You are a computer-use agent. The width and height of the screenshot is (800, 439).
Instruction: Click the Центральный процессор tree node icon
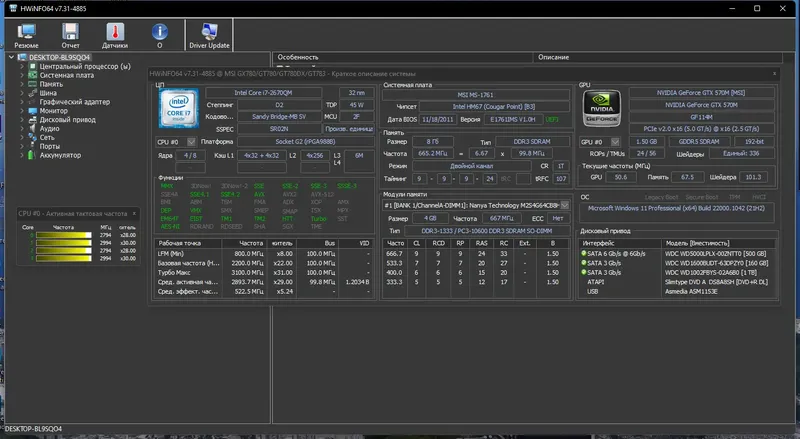coord(33,66)
